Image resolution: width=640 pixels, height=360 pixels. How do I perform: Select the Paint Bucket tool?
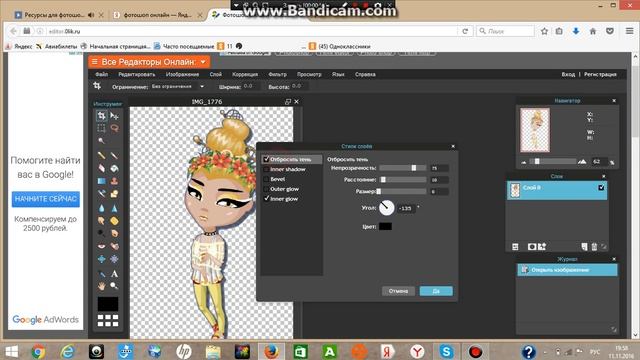(x=114, y=168)
